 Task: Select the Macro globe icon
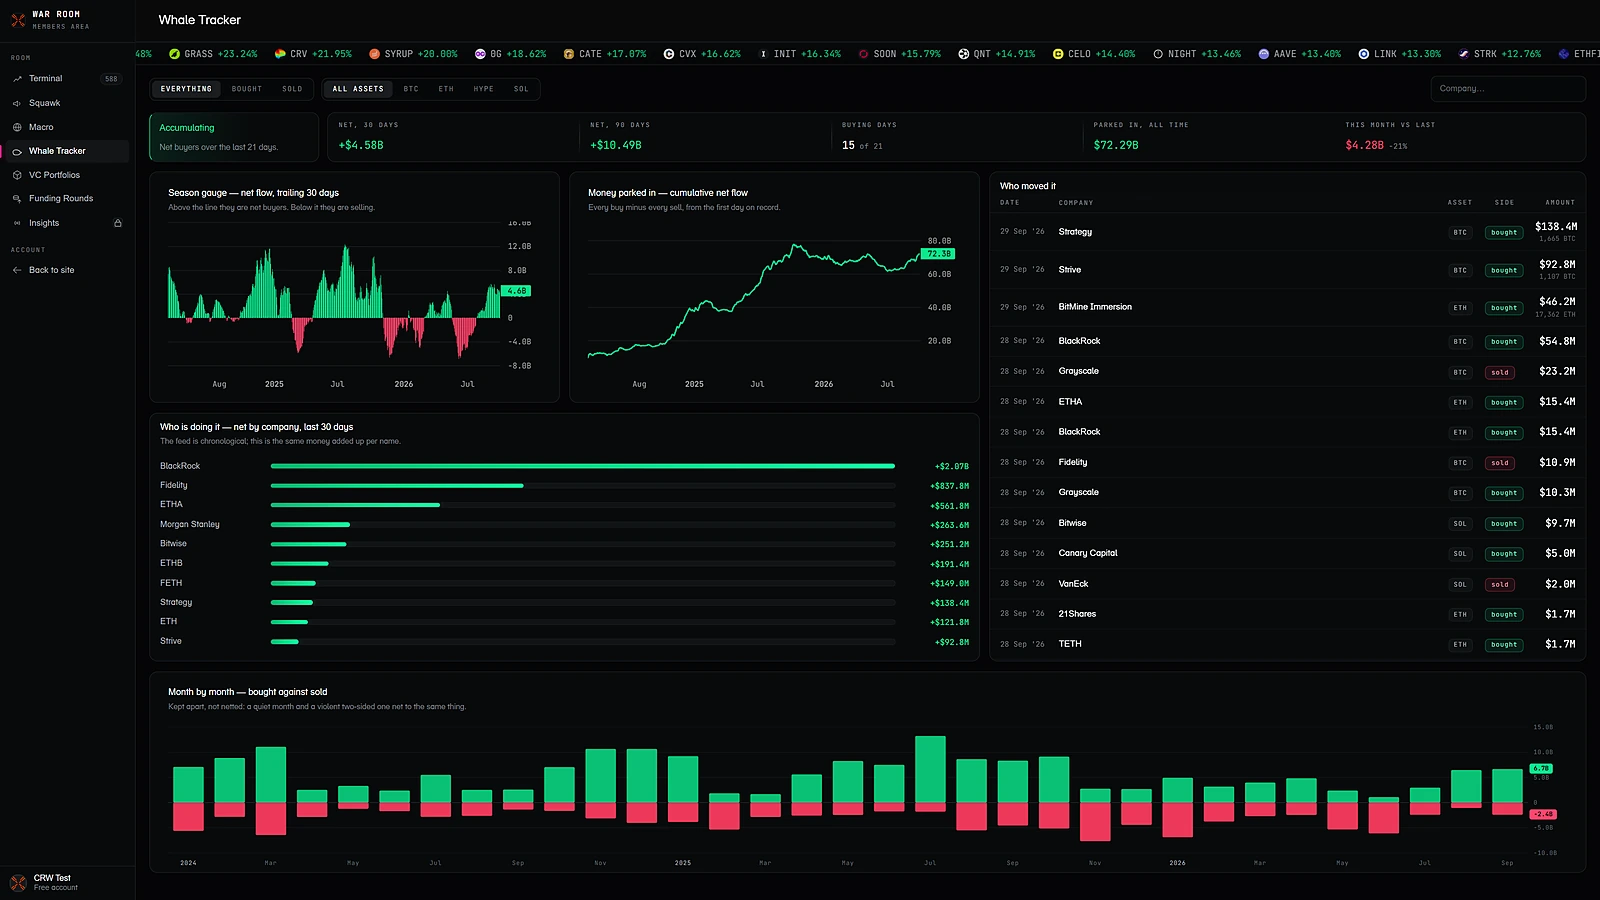(17, 127)
